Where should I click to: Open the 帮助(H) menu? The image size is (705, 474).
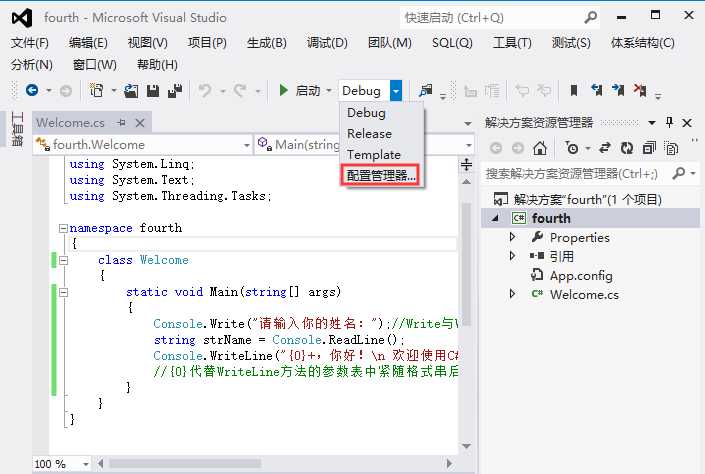[x=157, y=65]
